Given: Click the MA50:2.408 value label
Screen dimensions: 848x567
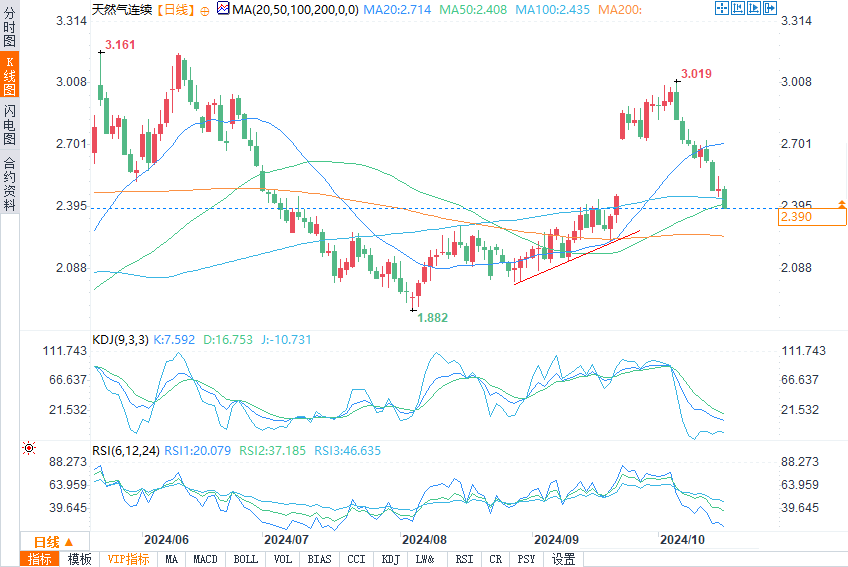Looking at the screenshot, I should (473, 10).
